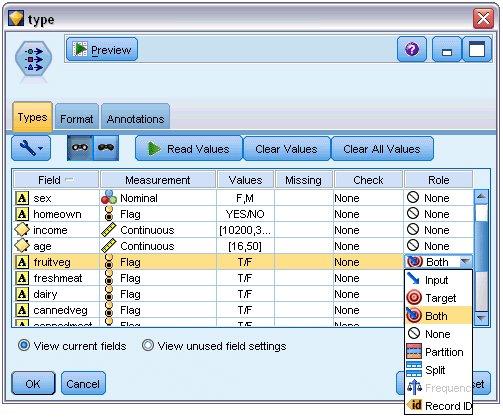This screenshot has height=418, width=503.
Task: Click the Measurement cell Flag for freshmeat
Action: coord(158,278)
